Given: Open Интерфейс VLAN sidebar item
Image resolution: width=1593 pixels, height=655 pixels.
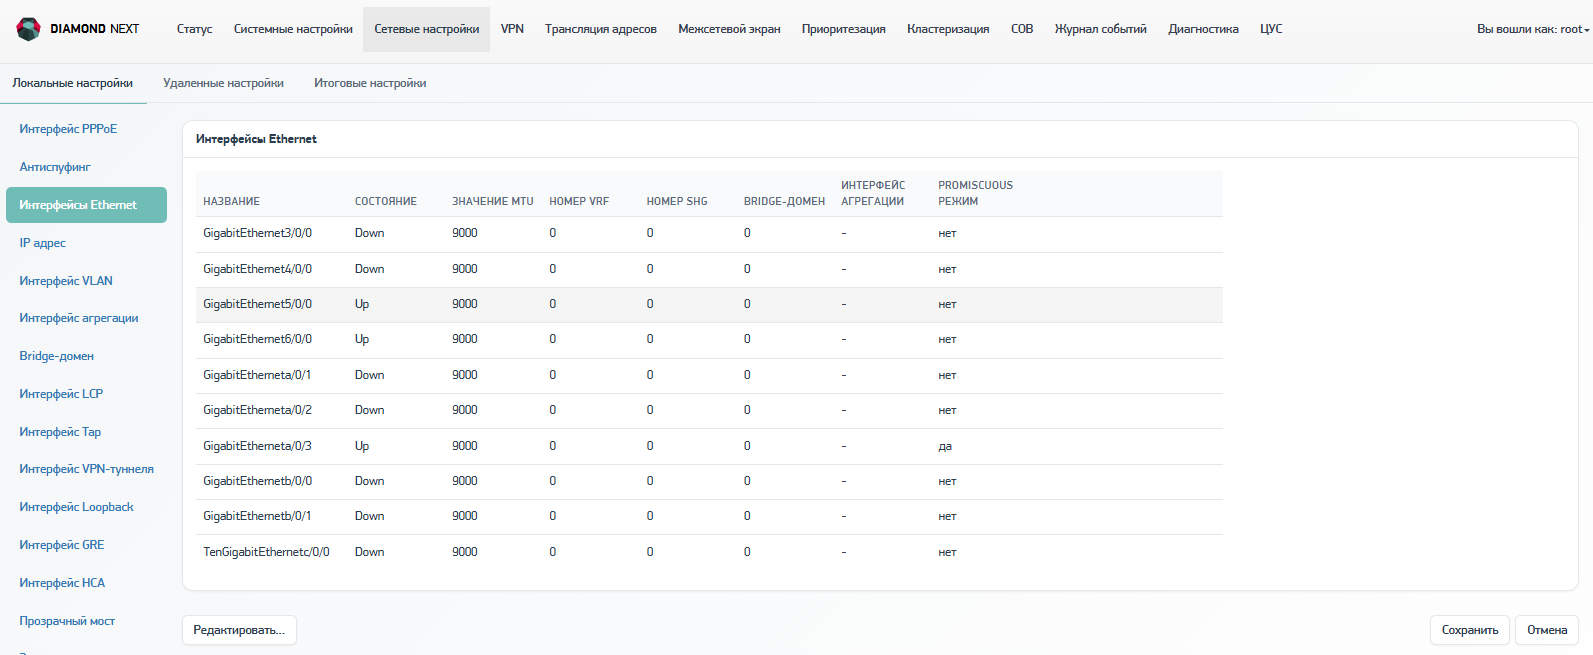Looking at the screenshot, I should point(66,281).
